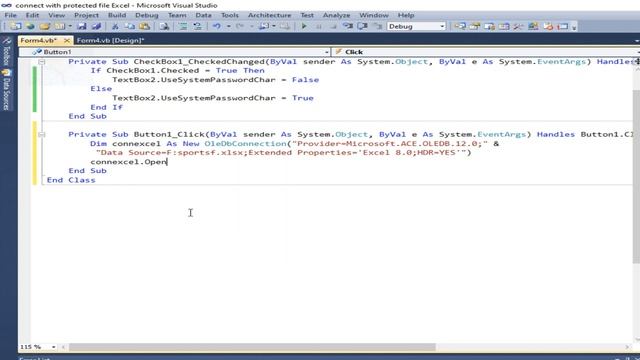
Task: Click the Find in Files icon
Action: [x=164, y=26]
